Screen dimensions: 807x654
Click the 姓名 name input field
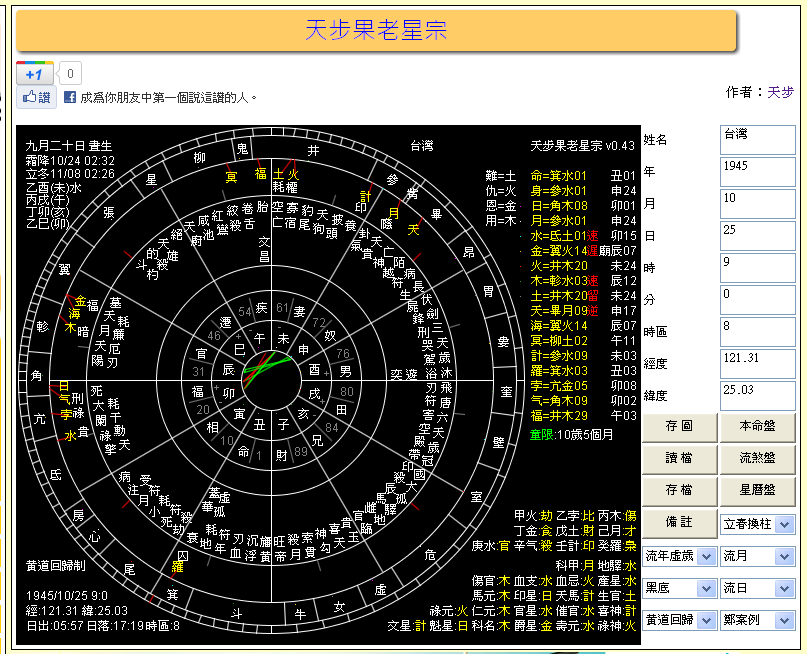tap(757, 140)
